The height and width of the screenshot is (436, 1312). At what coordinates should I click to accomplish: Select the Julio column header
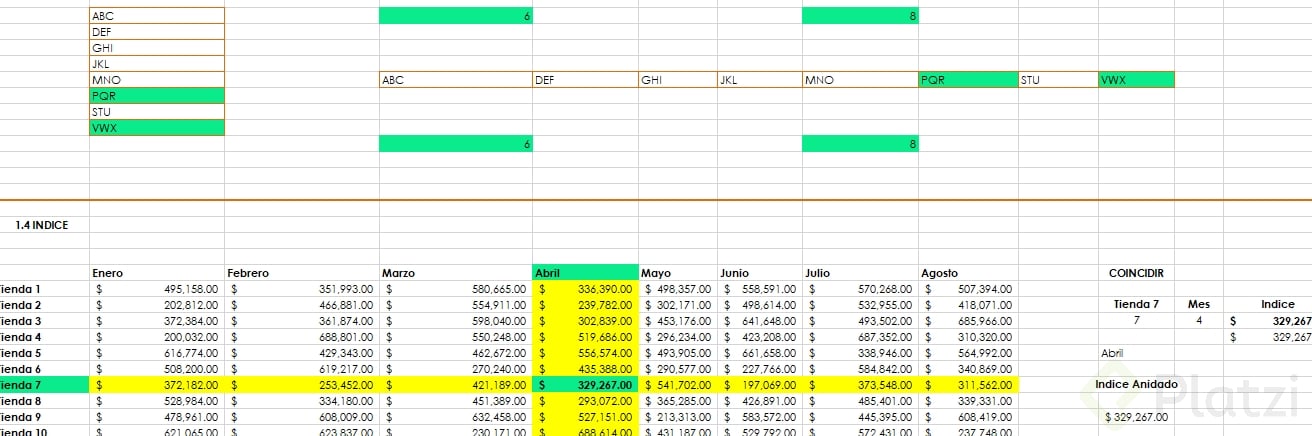pyautogui.click(x=860, y=272)
